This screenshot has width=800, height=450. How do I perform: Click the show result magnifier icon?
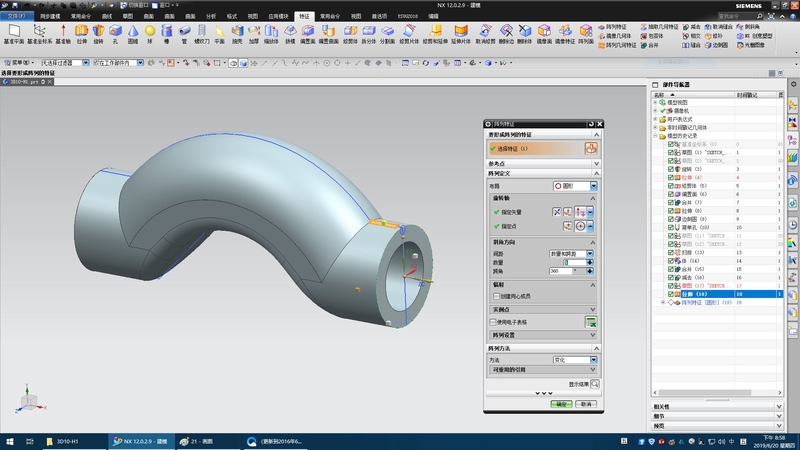[x=594, y=383]
